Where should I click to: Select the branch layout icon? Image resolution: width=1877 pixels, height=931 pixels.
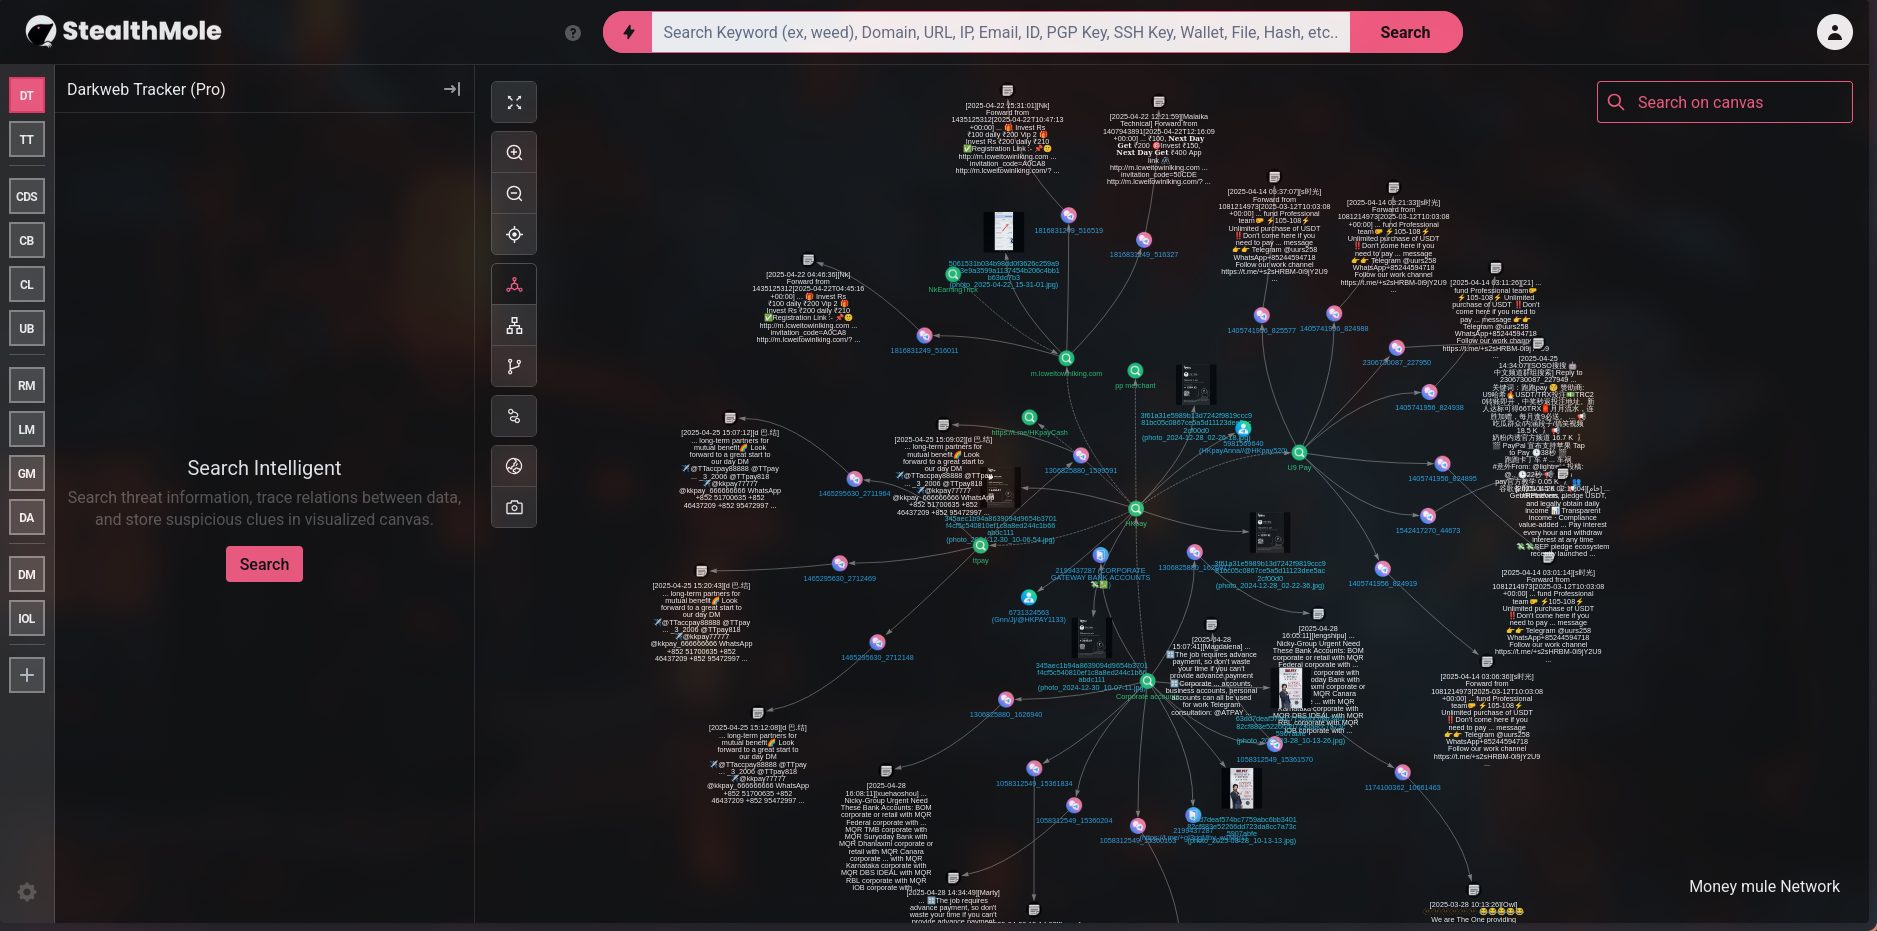click(x=514, y=365)
